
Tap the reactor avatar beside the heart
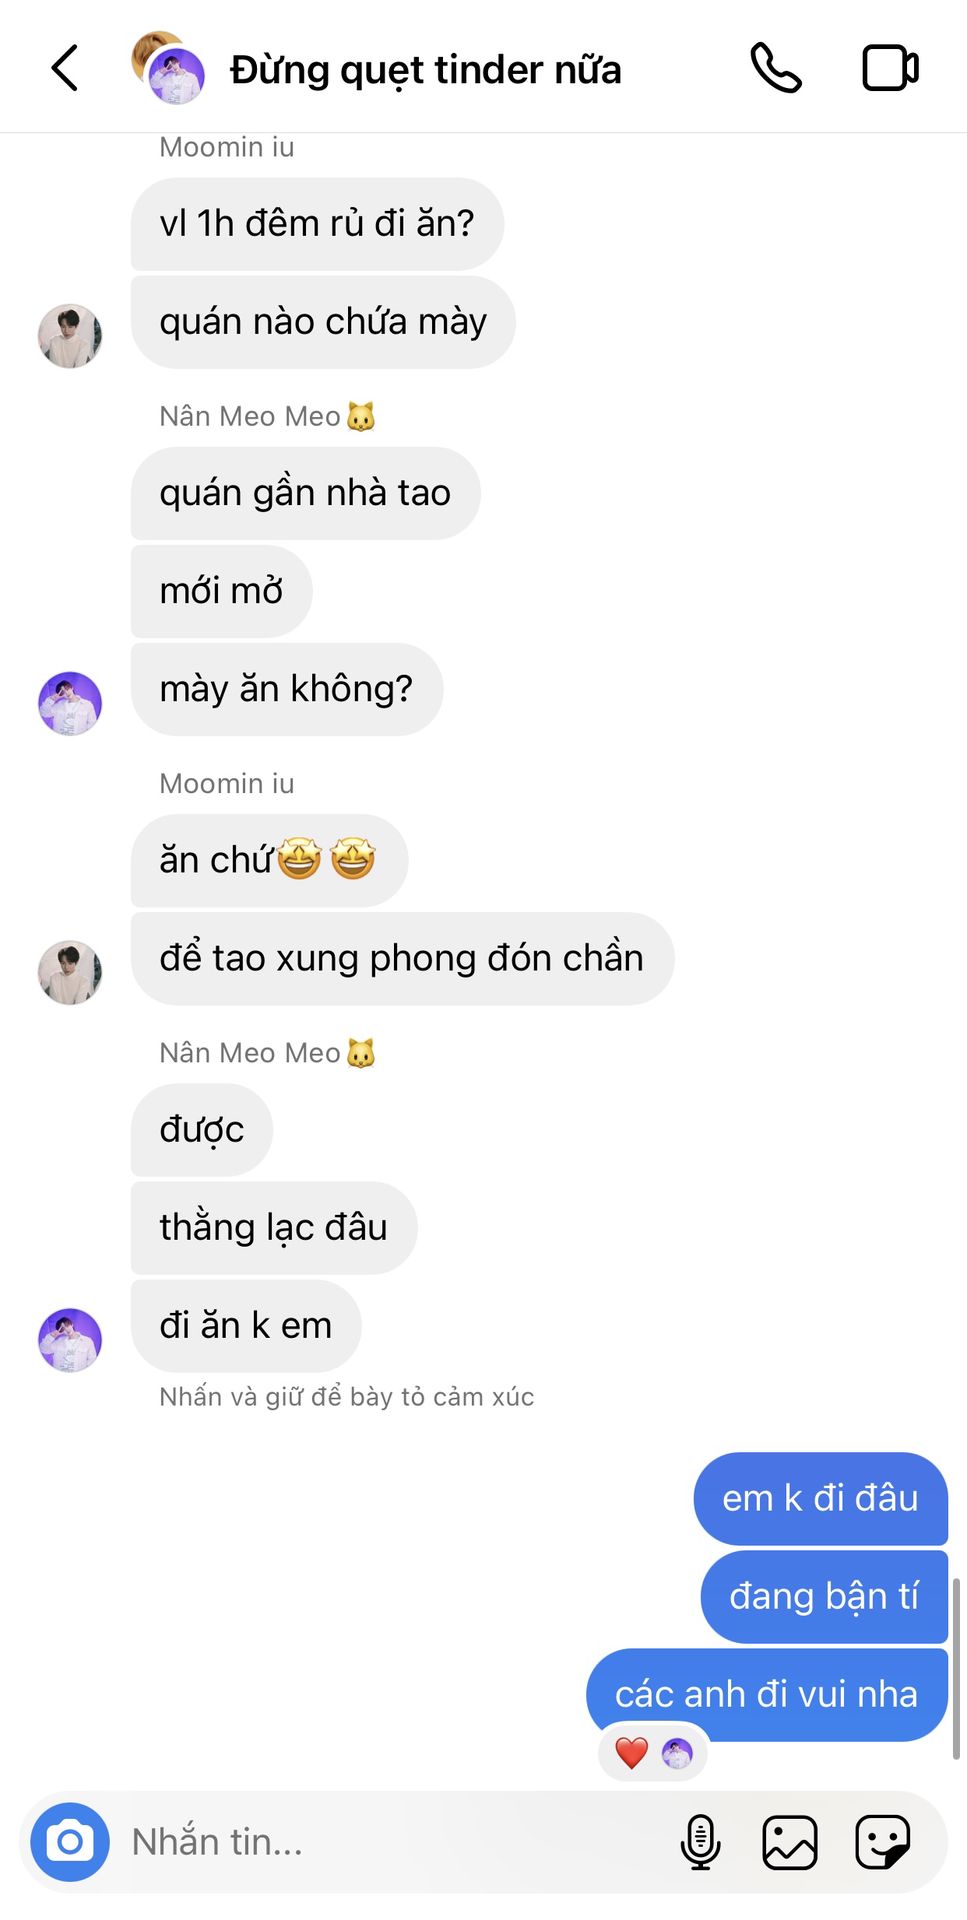click(x=677, y=1753)
